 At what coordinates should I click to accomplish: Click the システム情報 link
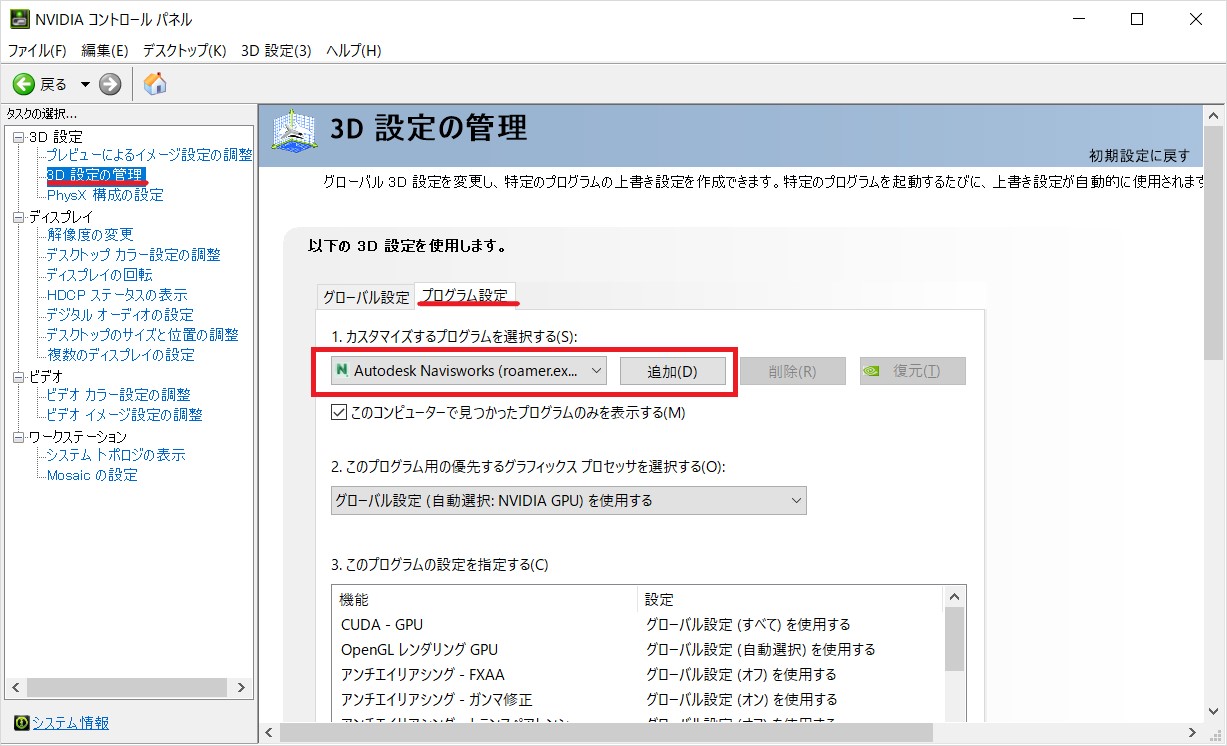(70, 723)
